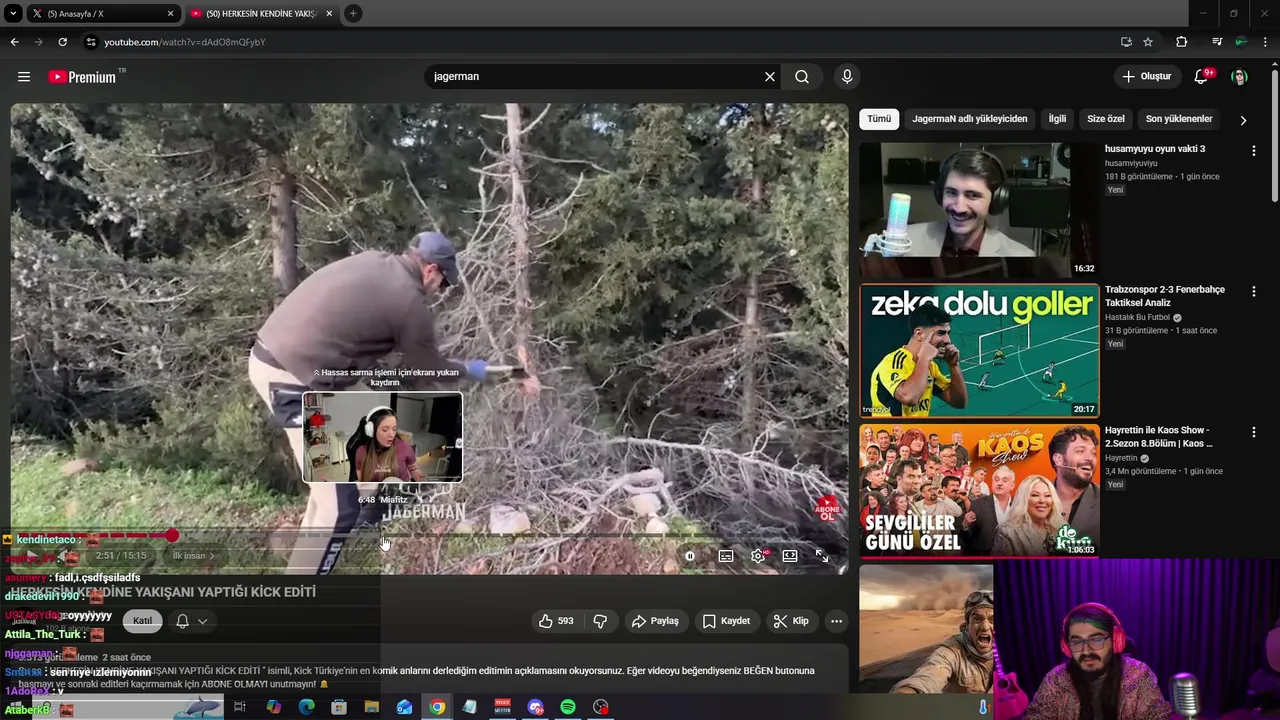Select the Tümü filter chip
Screen dimensions: 1280x720
879,119
